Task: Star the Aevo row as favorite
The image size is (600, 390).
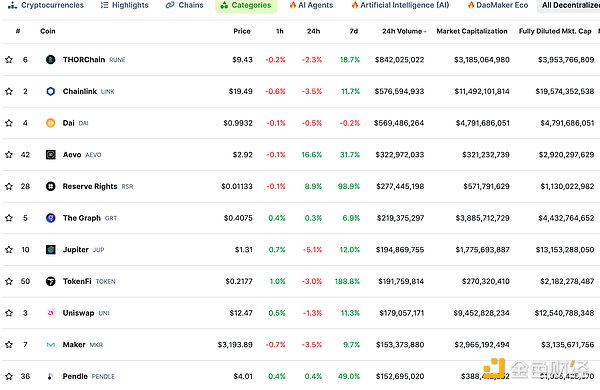Action: click(x=9, y=155)
